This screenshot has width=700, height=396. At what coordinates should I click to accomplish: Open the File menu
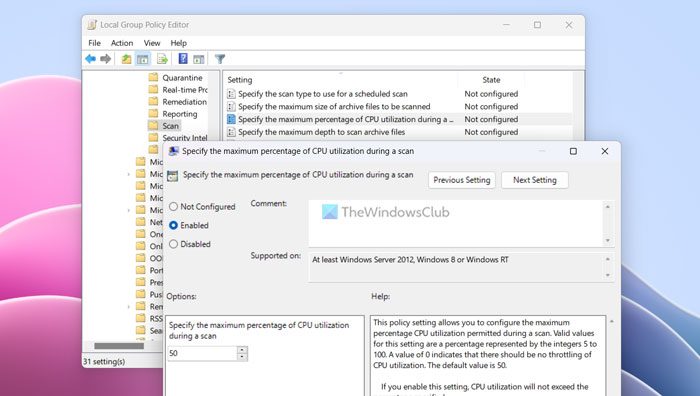[x=94, y=43]
